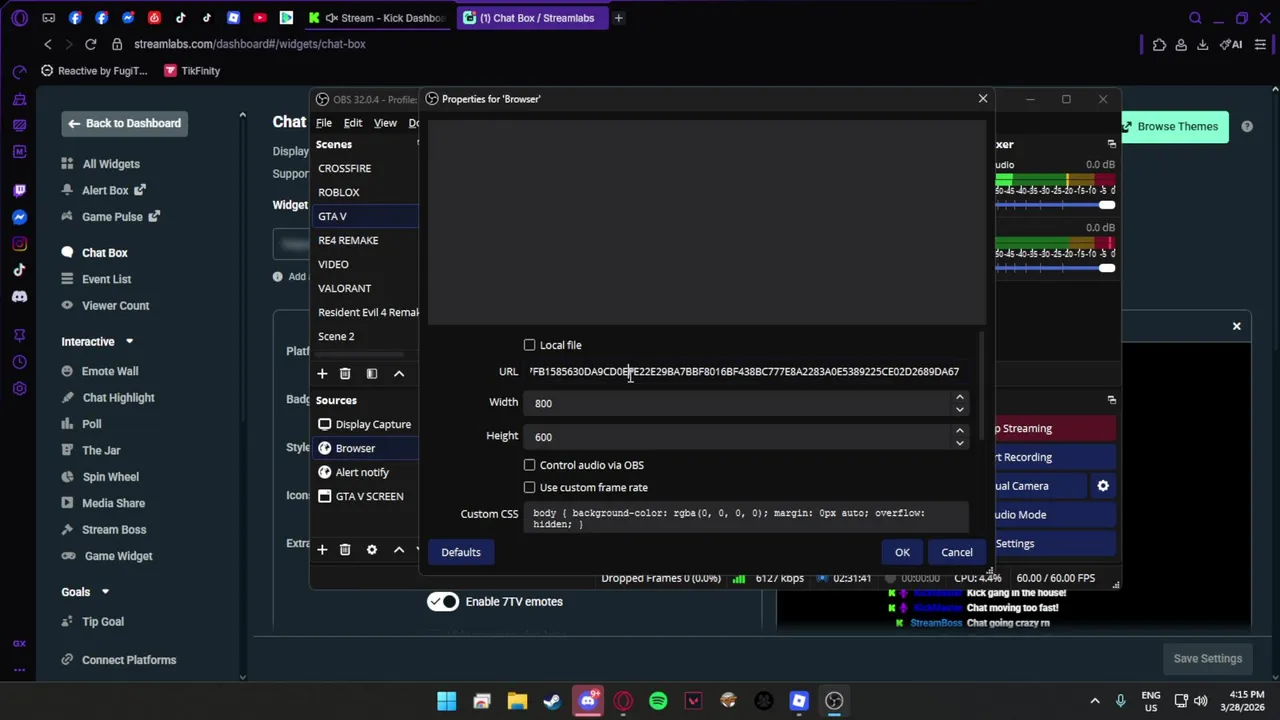Screen dimensions: 1280x720
Task: Add a new scene with the plus icon
Action: click(322, 373)
